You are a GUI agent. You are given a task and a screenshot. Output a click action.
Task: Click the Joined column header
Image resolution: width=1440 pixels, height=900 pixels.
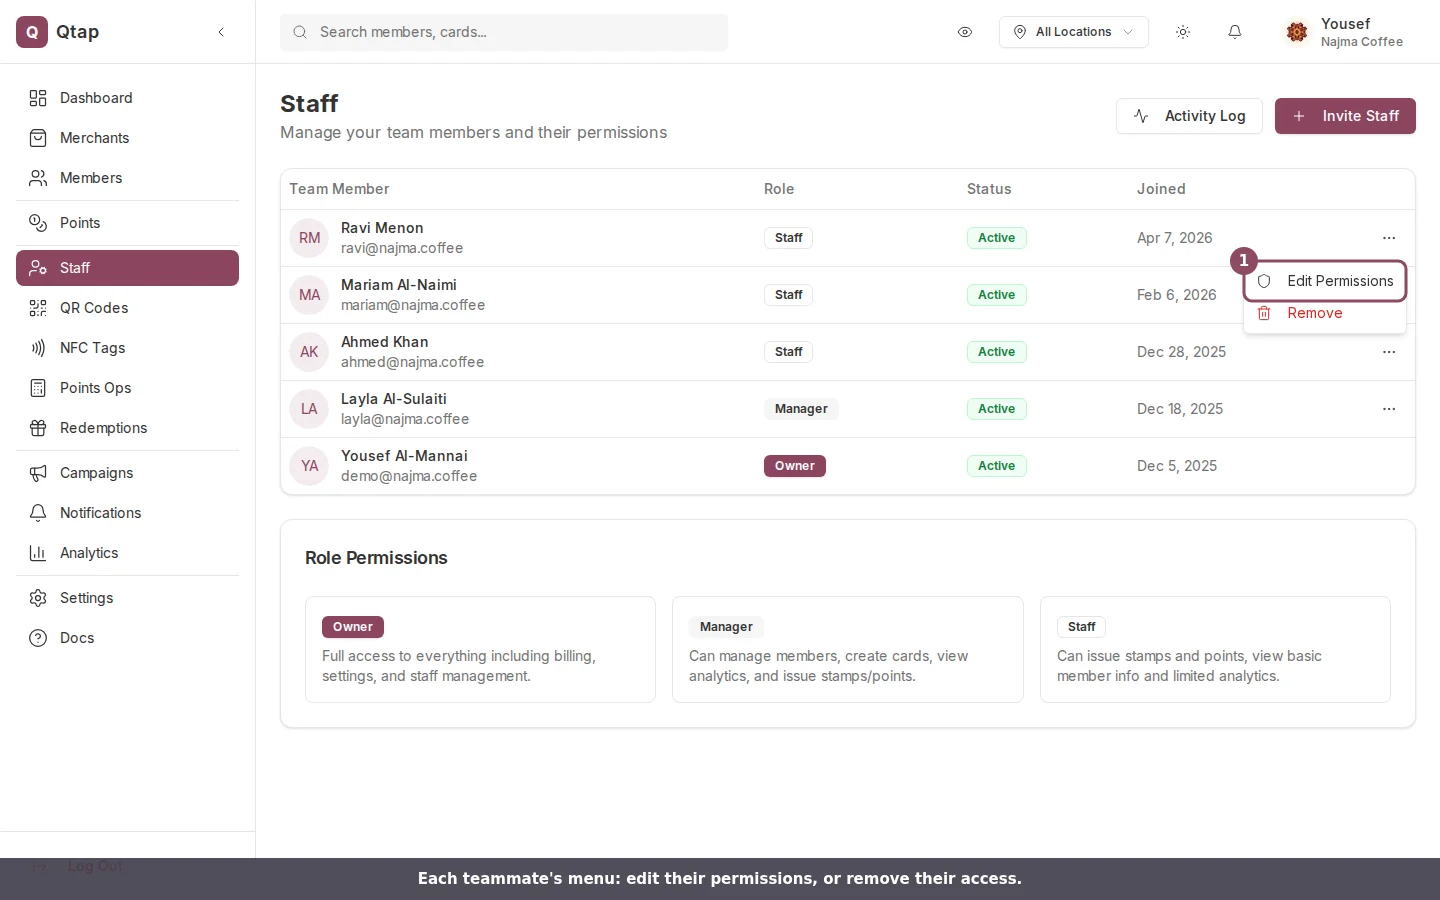coord(1161,189)
